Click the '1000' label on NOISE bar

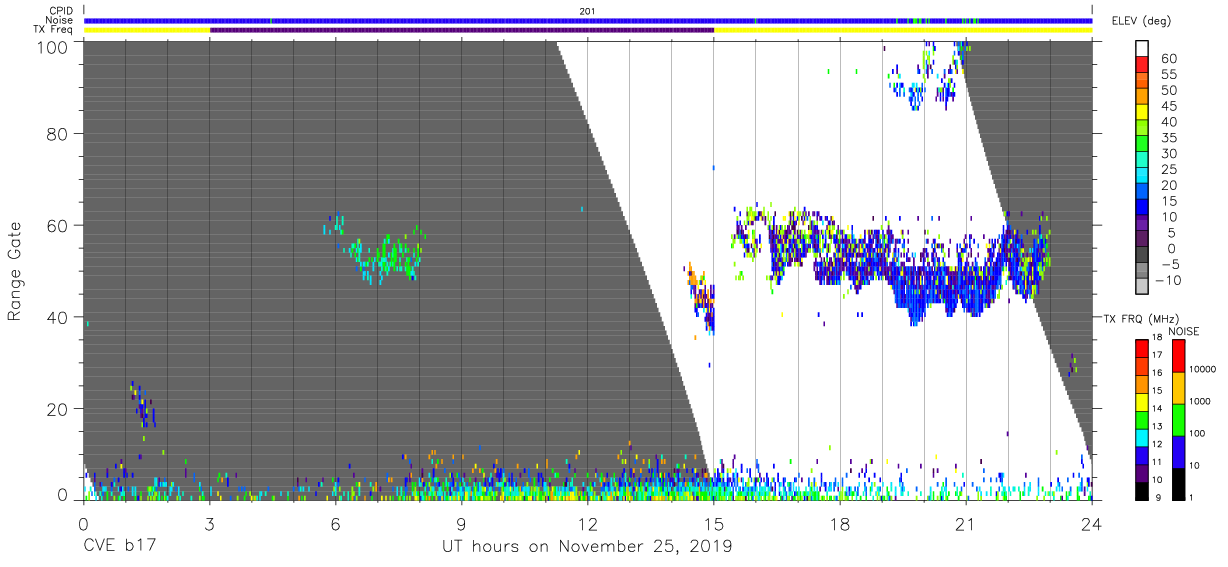click(1201, 402)
